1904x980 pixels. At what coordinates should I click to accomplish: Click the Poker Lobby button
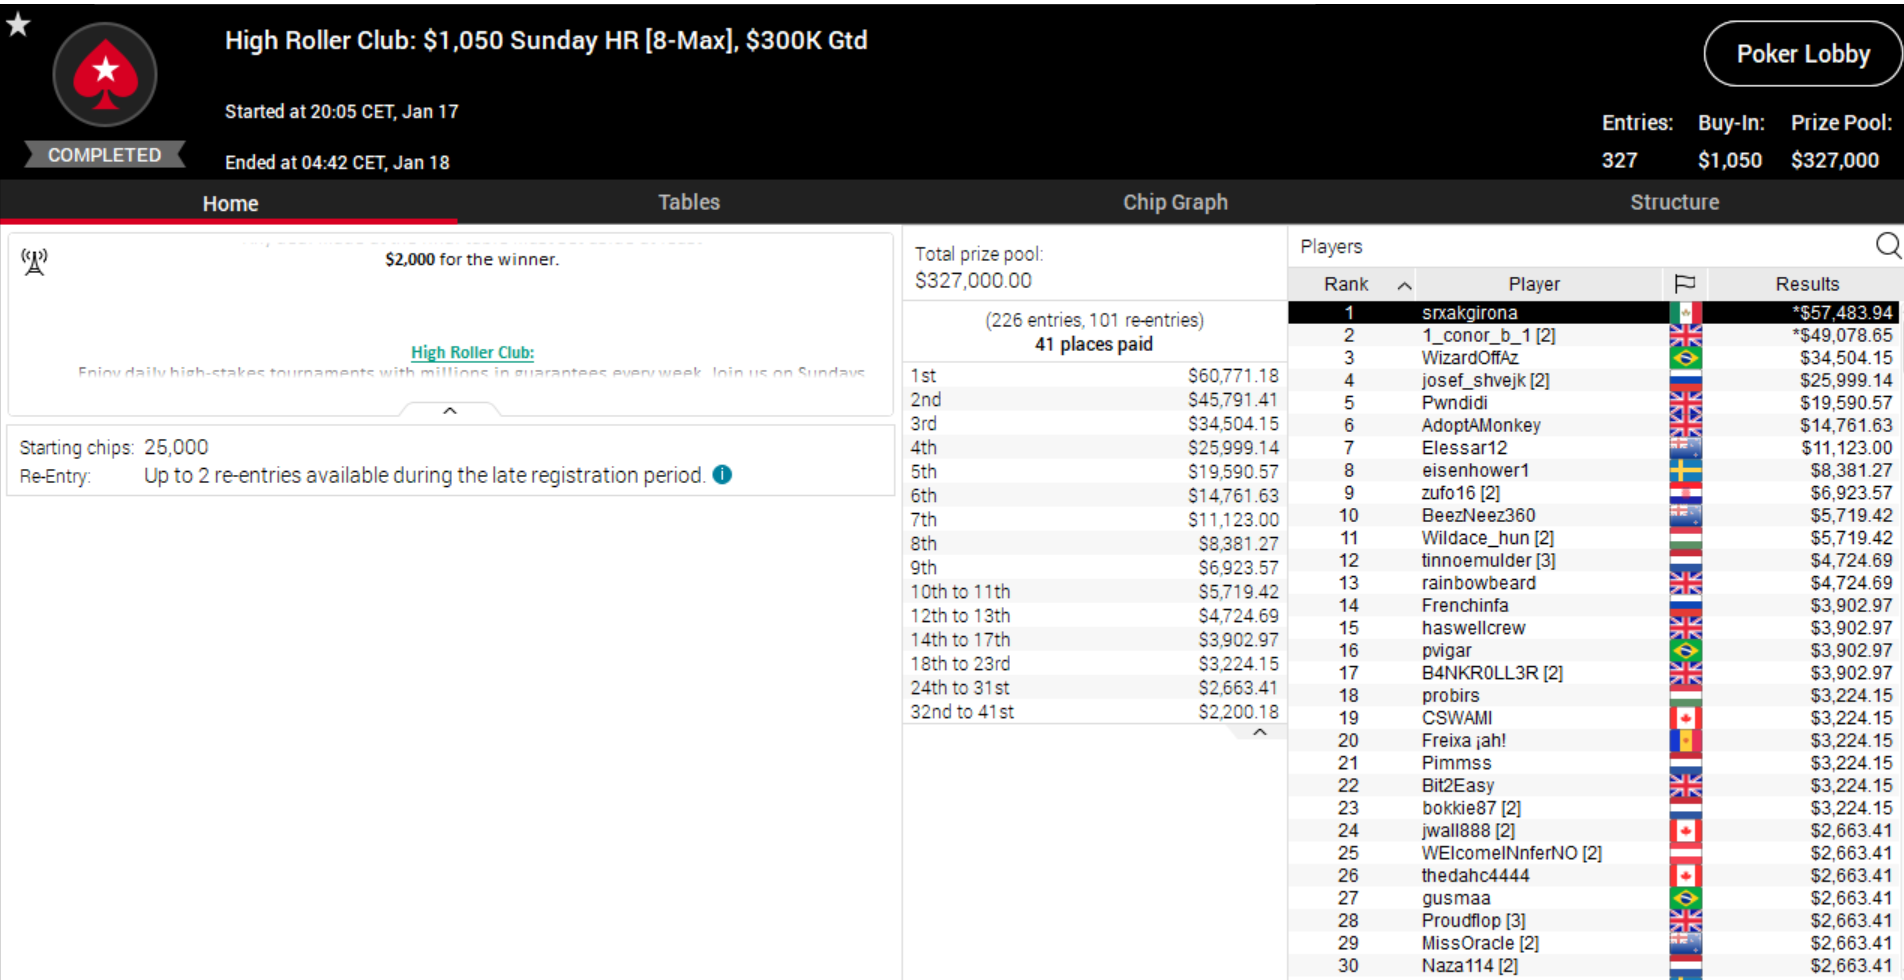(1802, 54)
